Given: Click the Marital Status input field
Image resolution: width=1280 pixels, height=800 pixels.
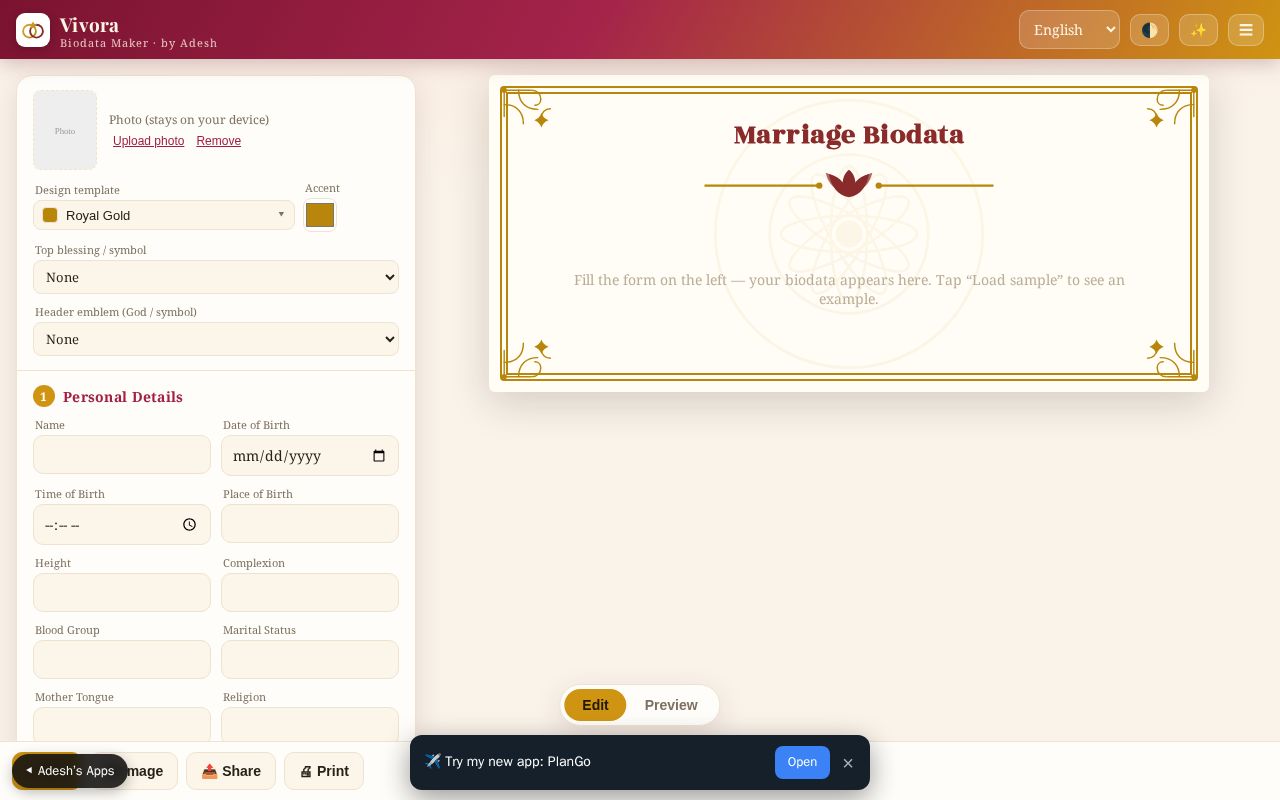Looking at the screenshot, I should click(310, 659).
